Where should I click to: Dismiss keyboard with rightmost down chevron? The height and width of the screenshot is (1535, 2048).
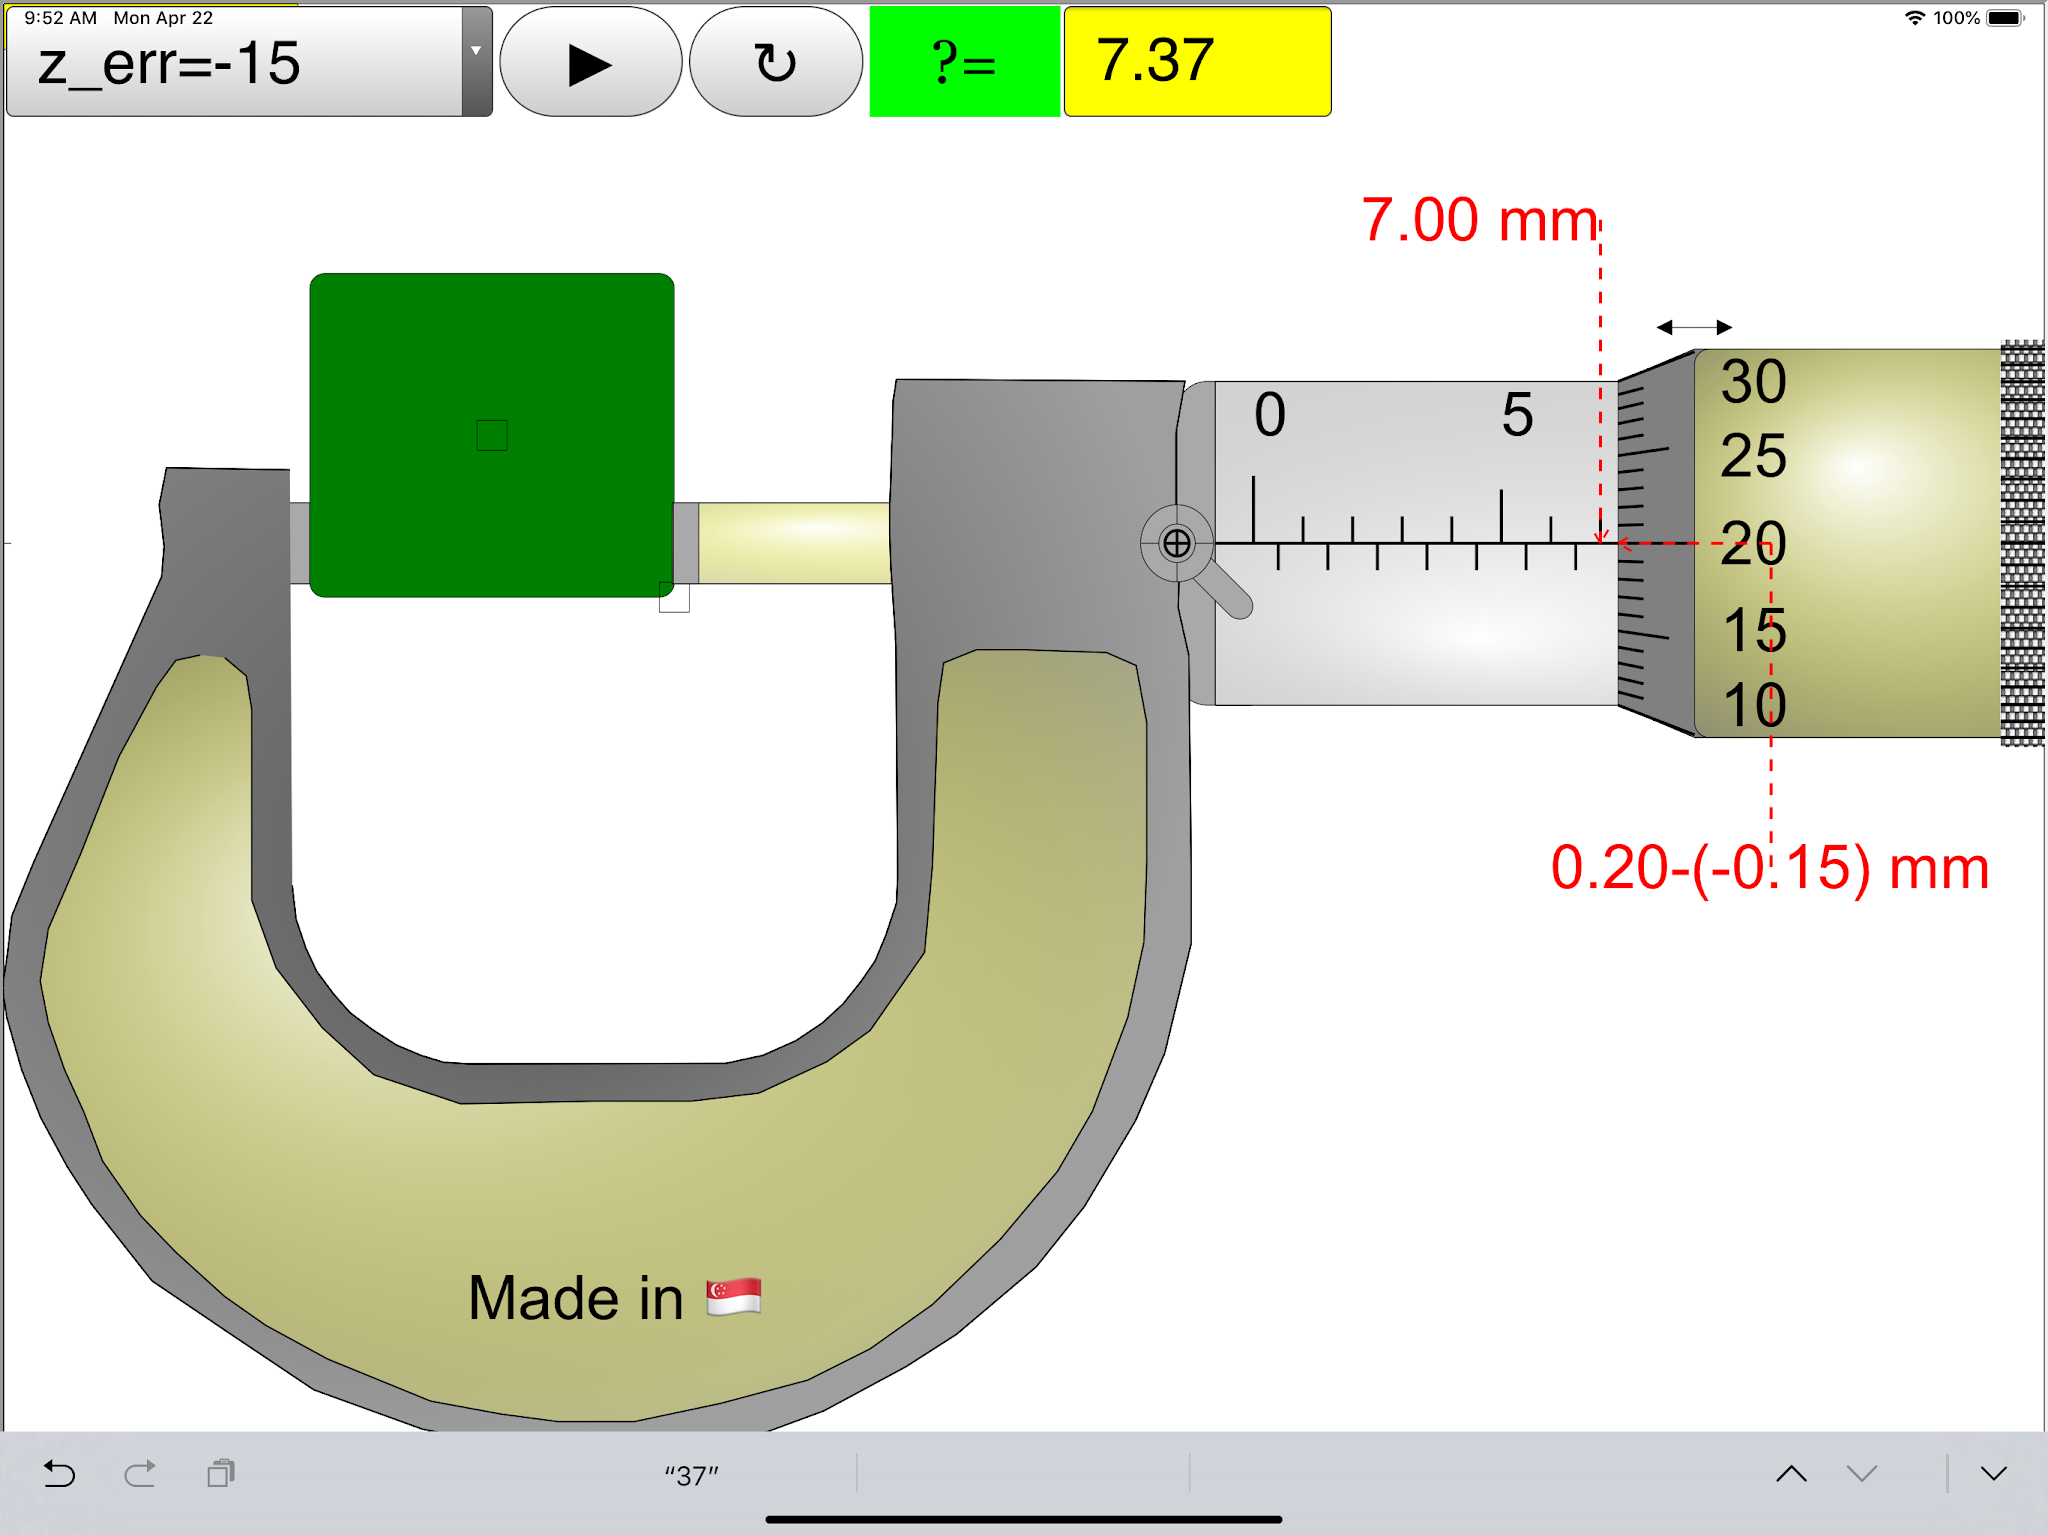[x=1993, y=1473]
